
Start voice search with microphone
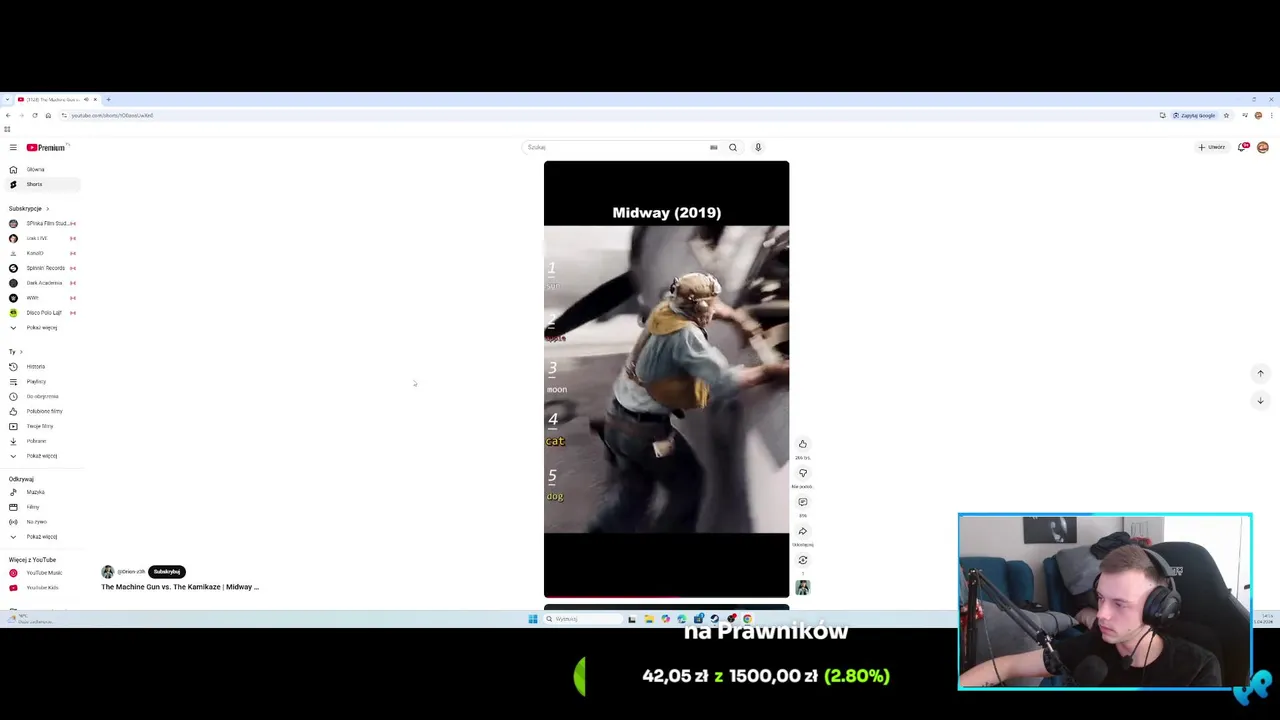(x=758, y=147)
